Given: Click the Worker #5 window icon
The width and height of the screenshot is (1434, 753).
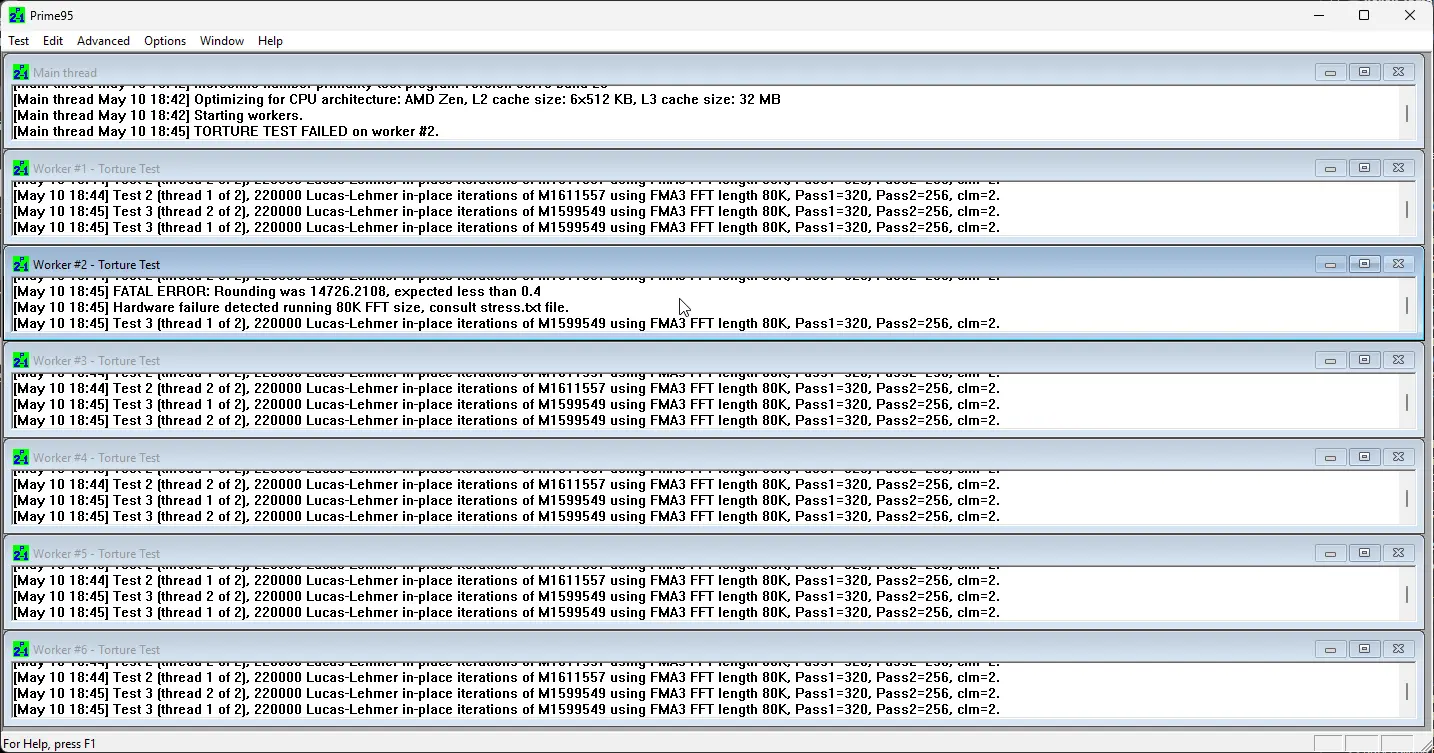Looking at the screenshot, I should pos(21,553).
